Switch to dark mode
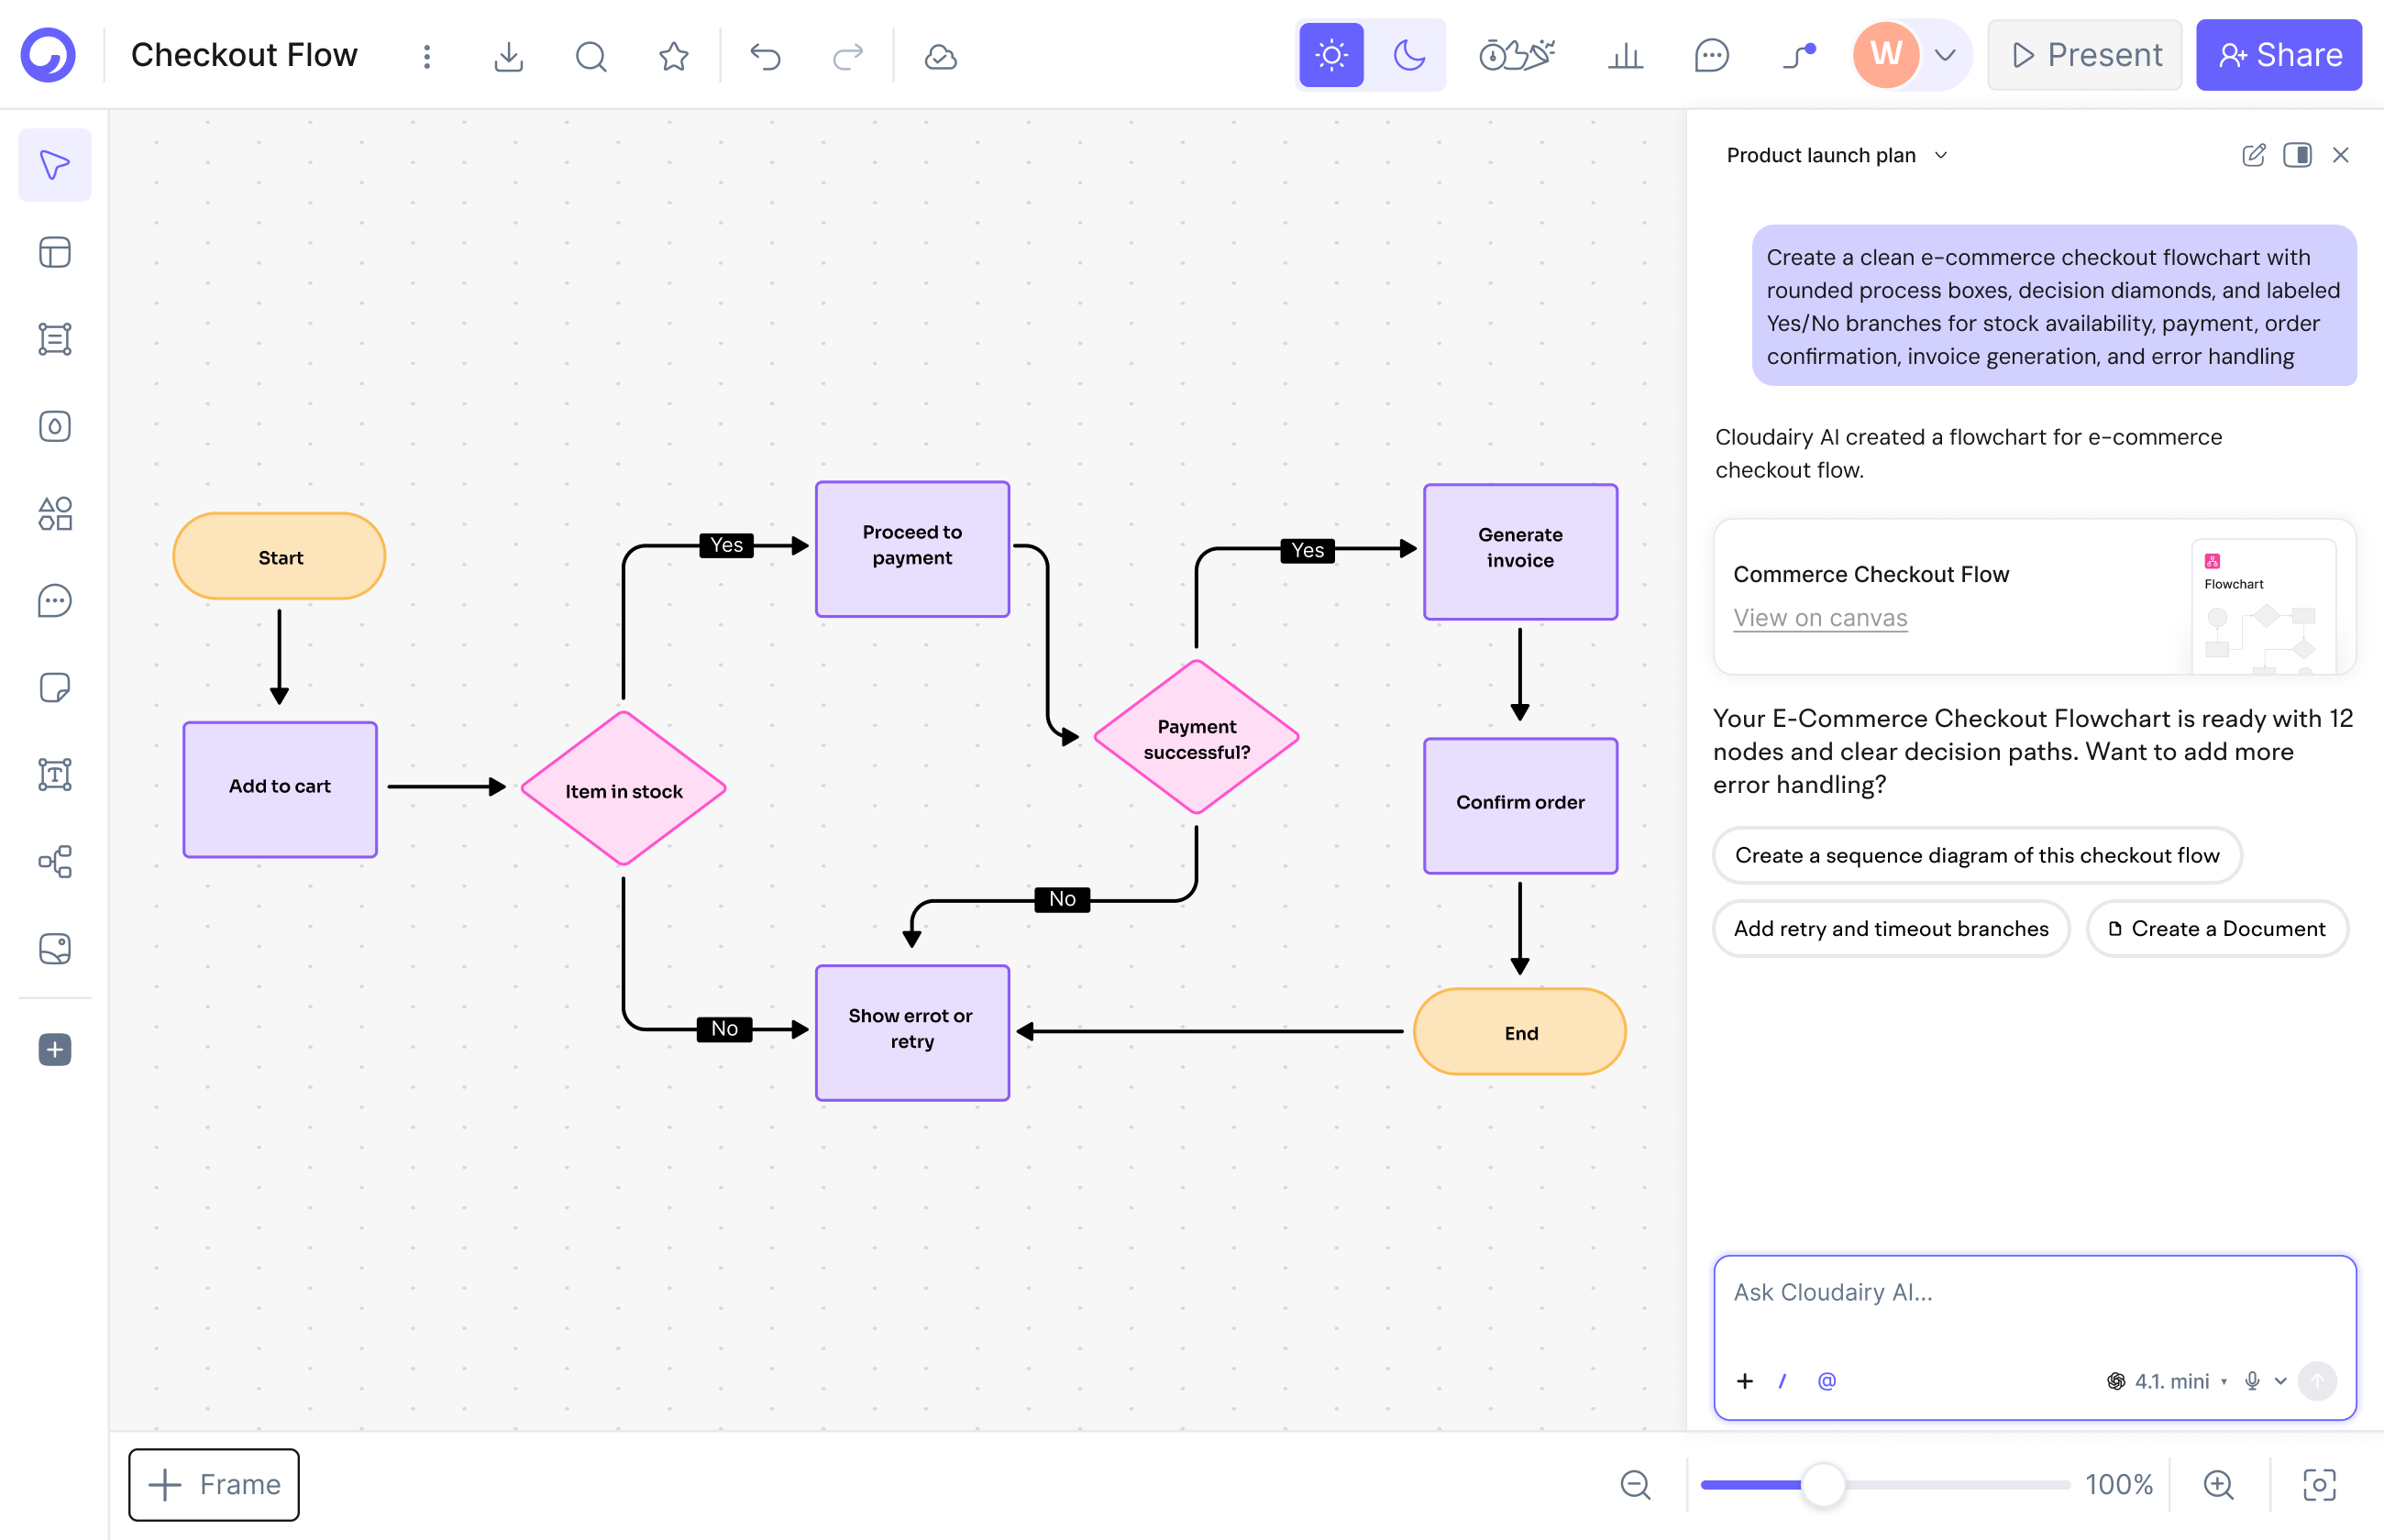This screenshot has height=1540, width=2384. (1409, 55)
